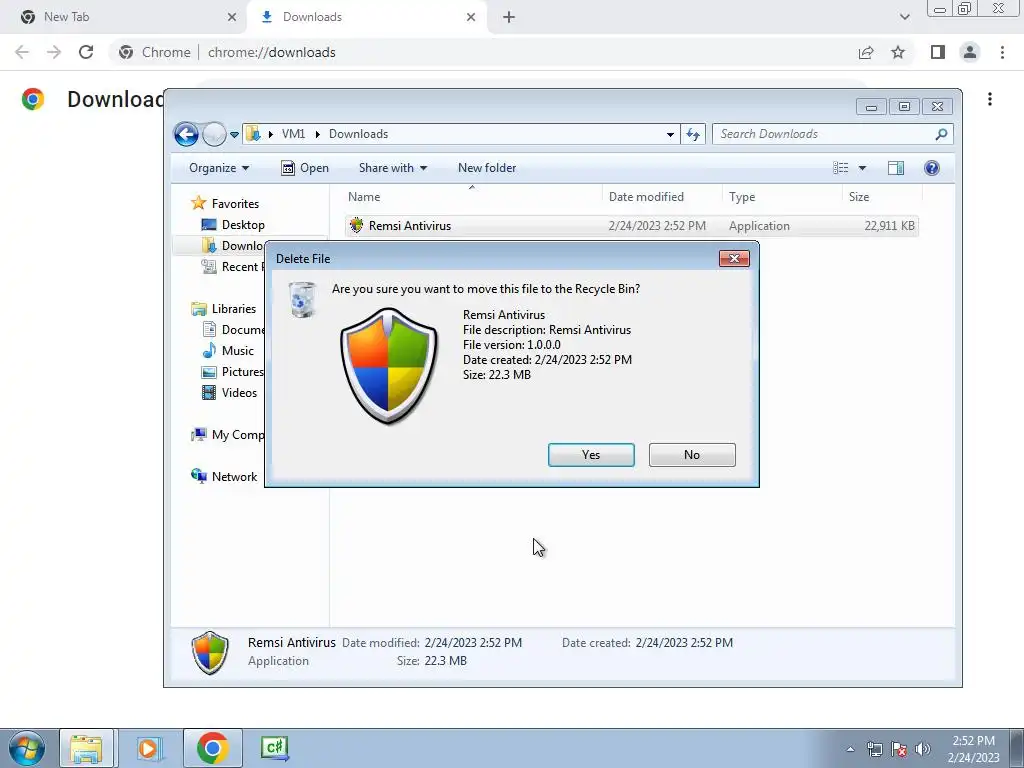1024x768 pixels.
Task: Click the shield icon in the details pane
Action: point(210,652)
